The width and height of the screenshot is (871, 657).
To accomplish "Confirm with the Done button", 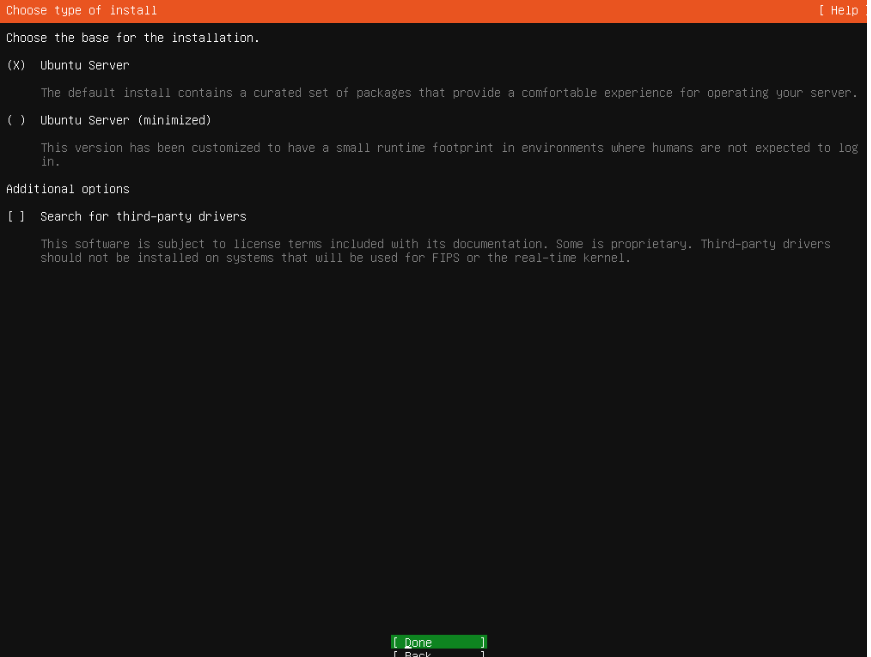I will pos(439,642).
